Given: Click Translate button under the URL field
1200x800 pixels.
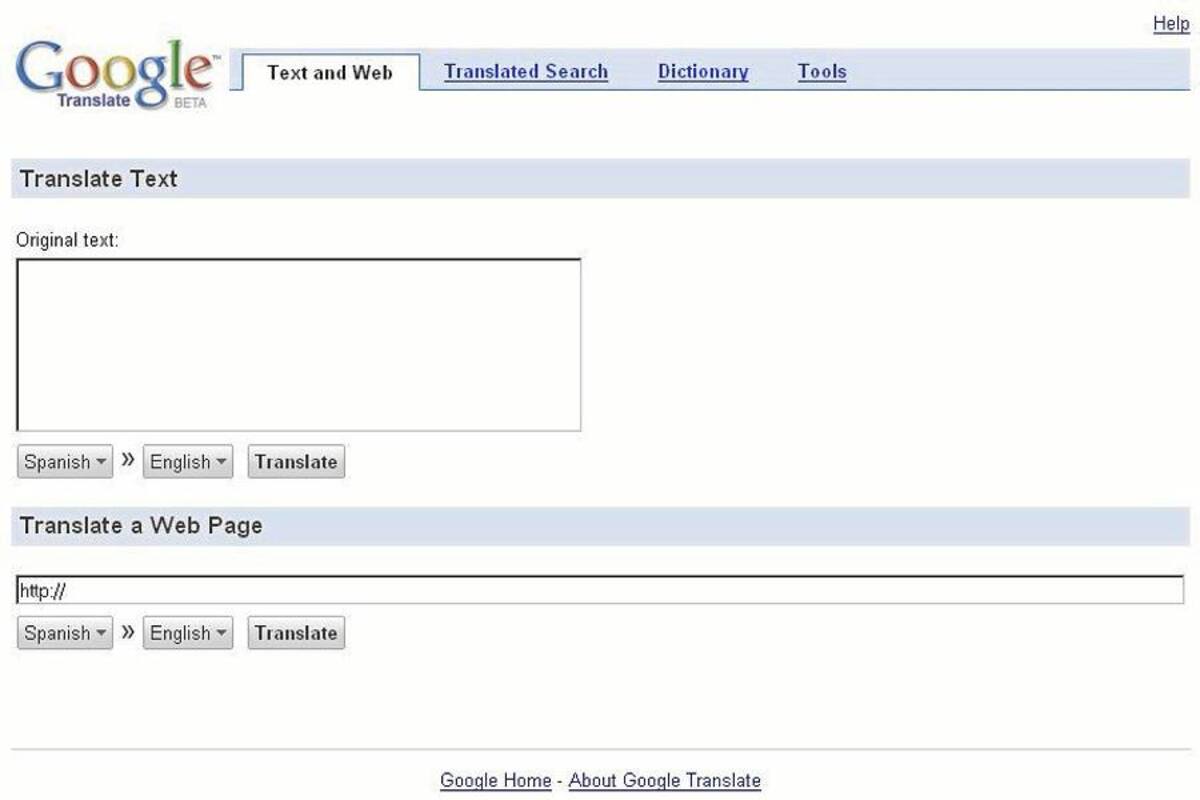Looking at the screenshot, I should coord(296,633).
